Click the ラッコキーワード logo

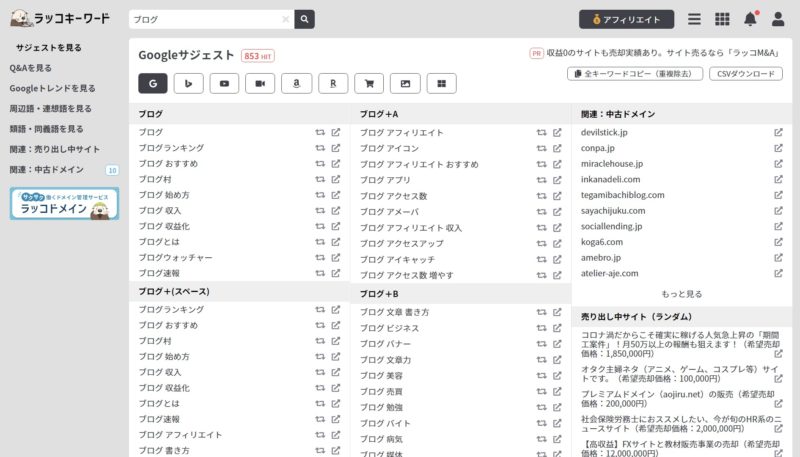(x=60, y=18)
